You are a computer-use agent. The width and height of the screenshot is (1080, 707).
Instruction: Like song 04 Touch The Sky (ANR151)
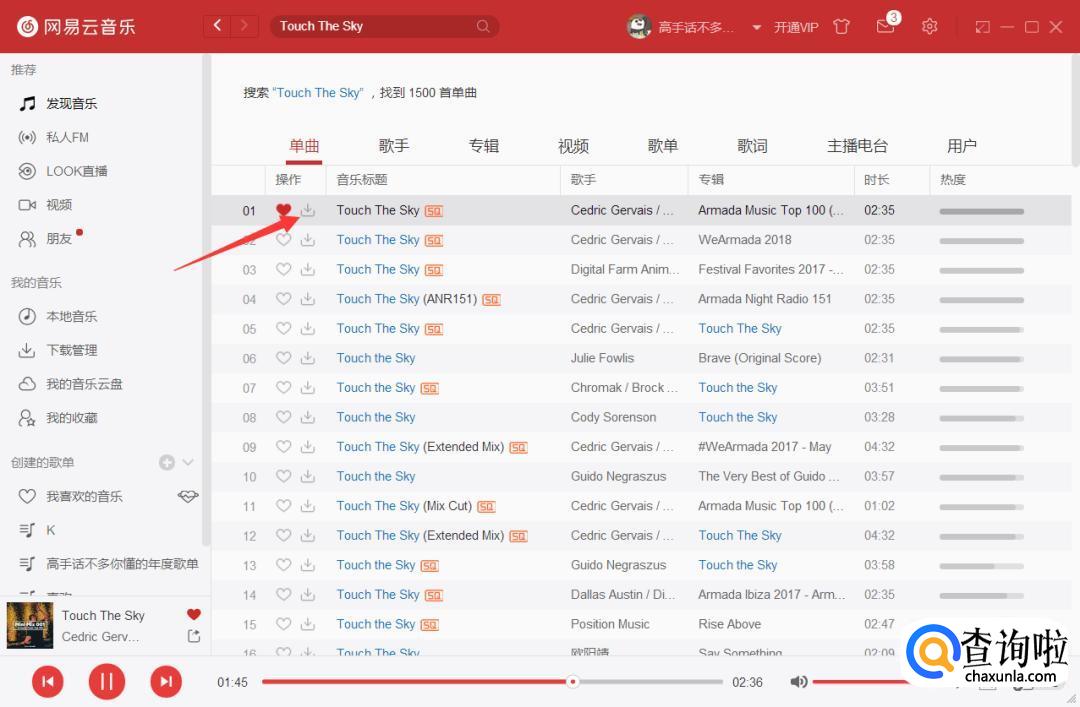click(x=283, y=299)
